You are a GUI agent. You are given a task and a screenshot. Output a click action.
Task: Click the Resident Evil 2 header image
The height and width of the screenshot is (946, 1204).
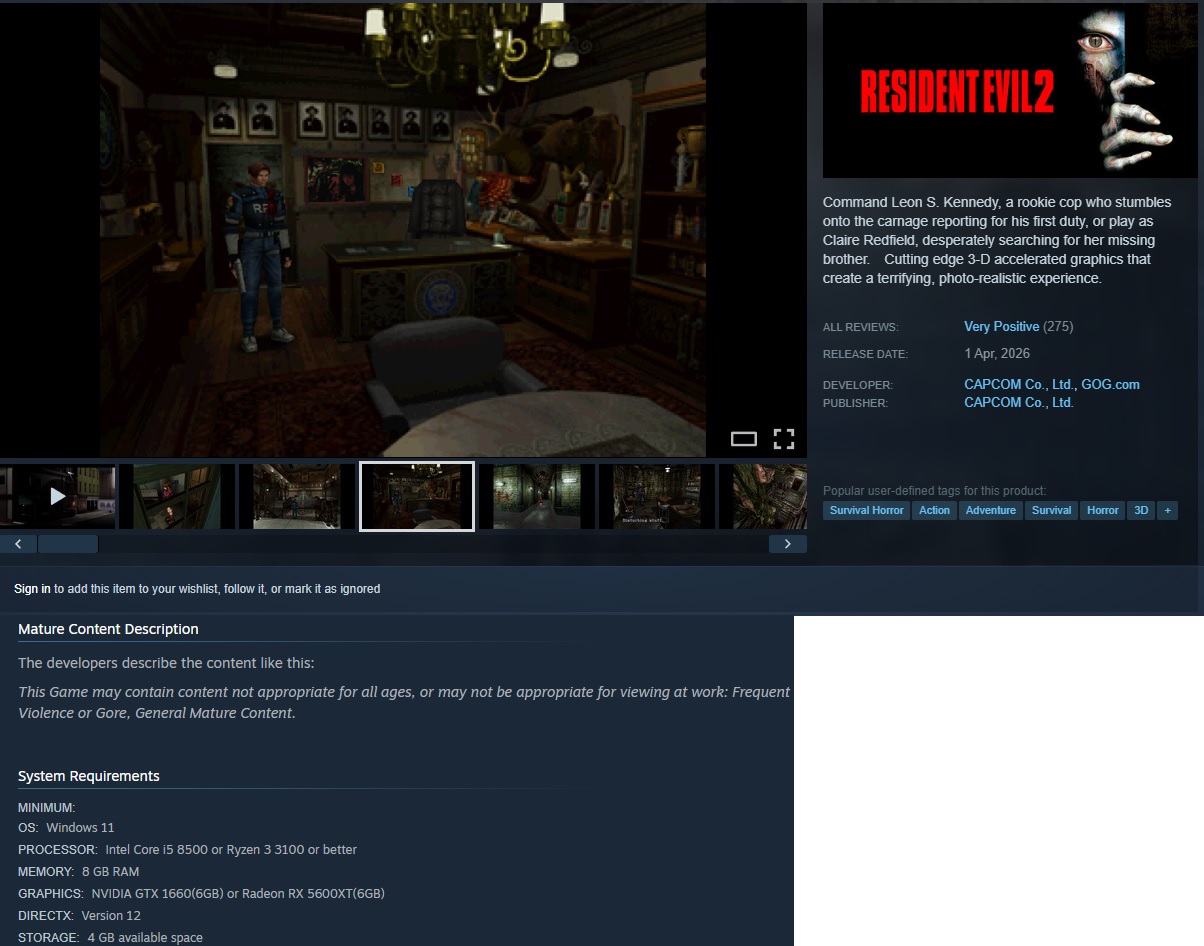click(1010, 90)
